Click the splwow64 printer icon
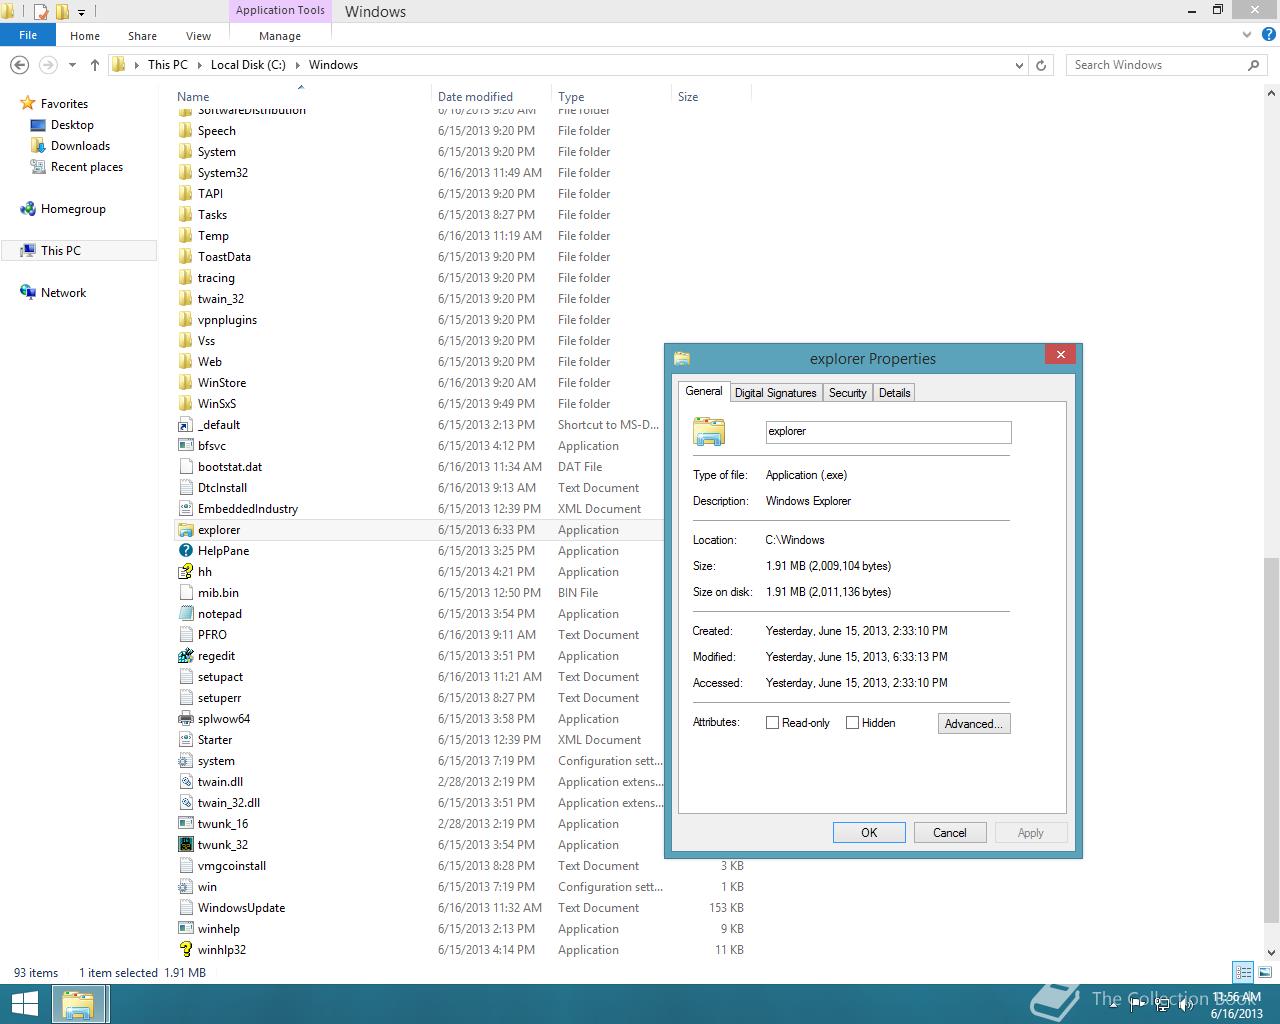 [x=185, y=719]
